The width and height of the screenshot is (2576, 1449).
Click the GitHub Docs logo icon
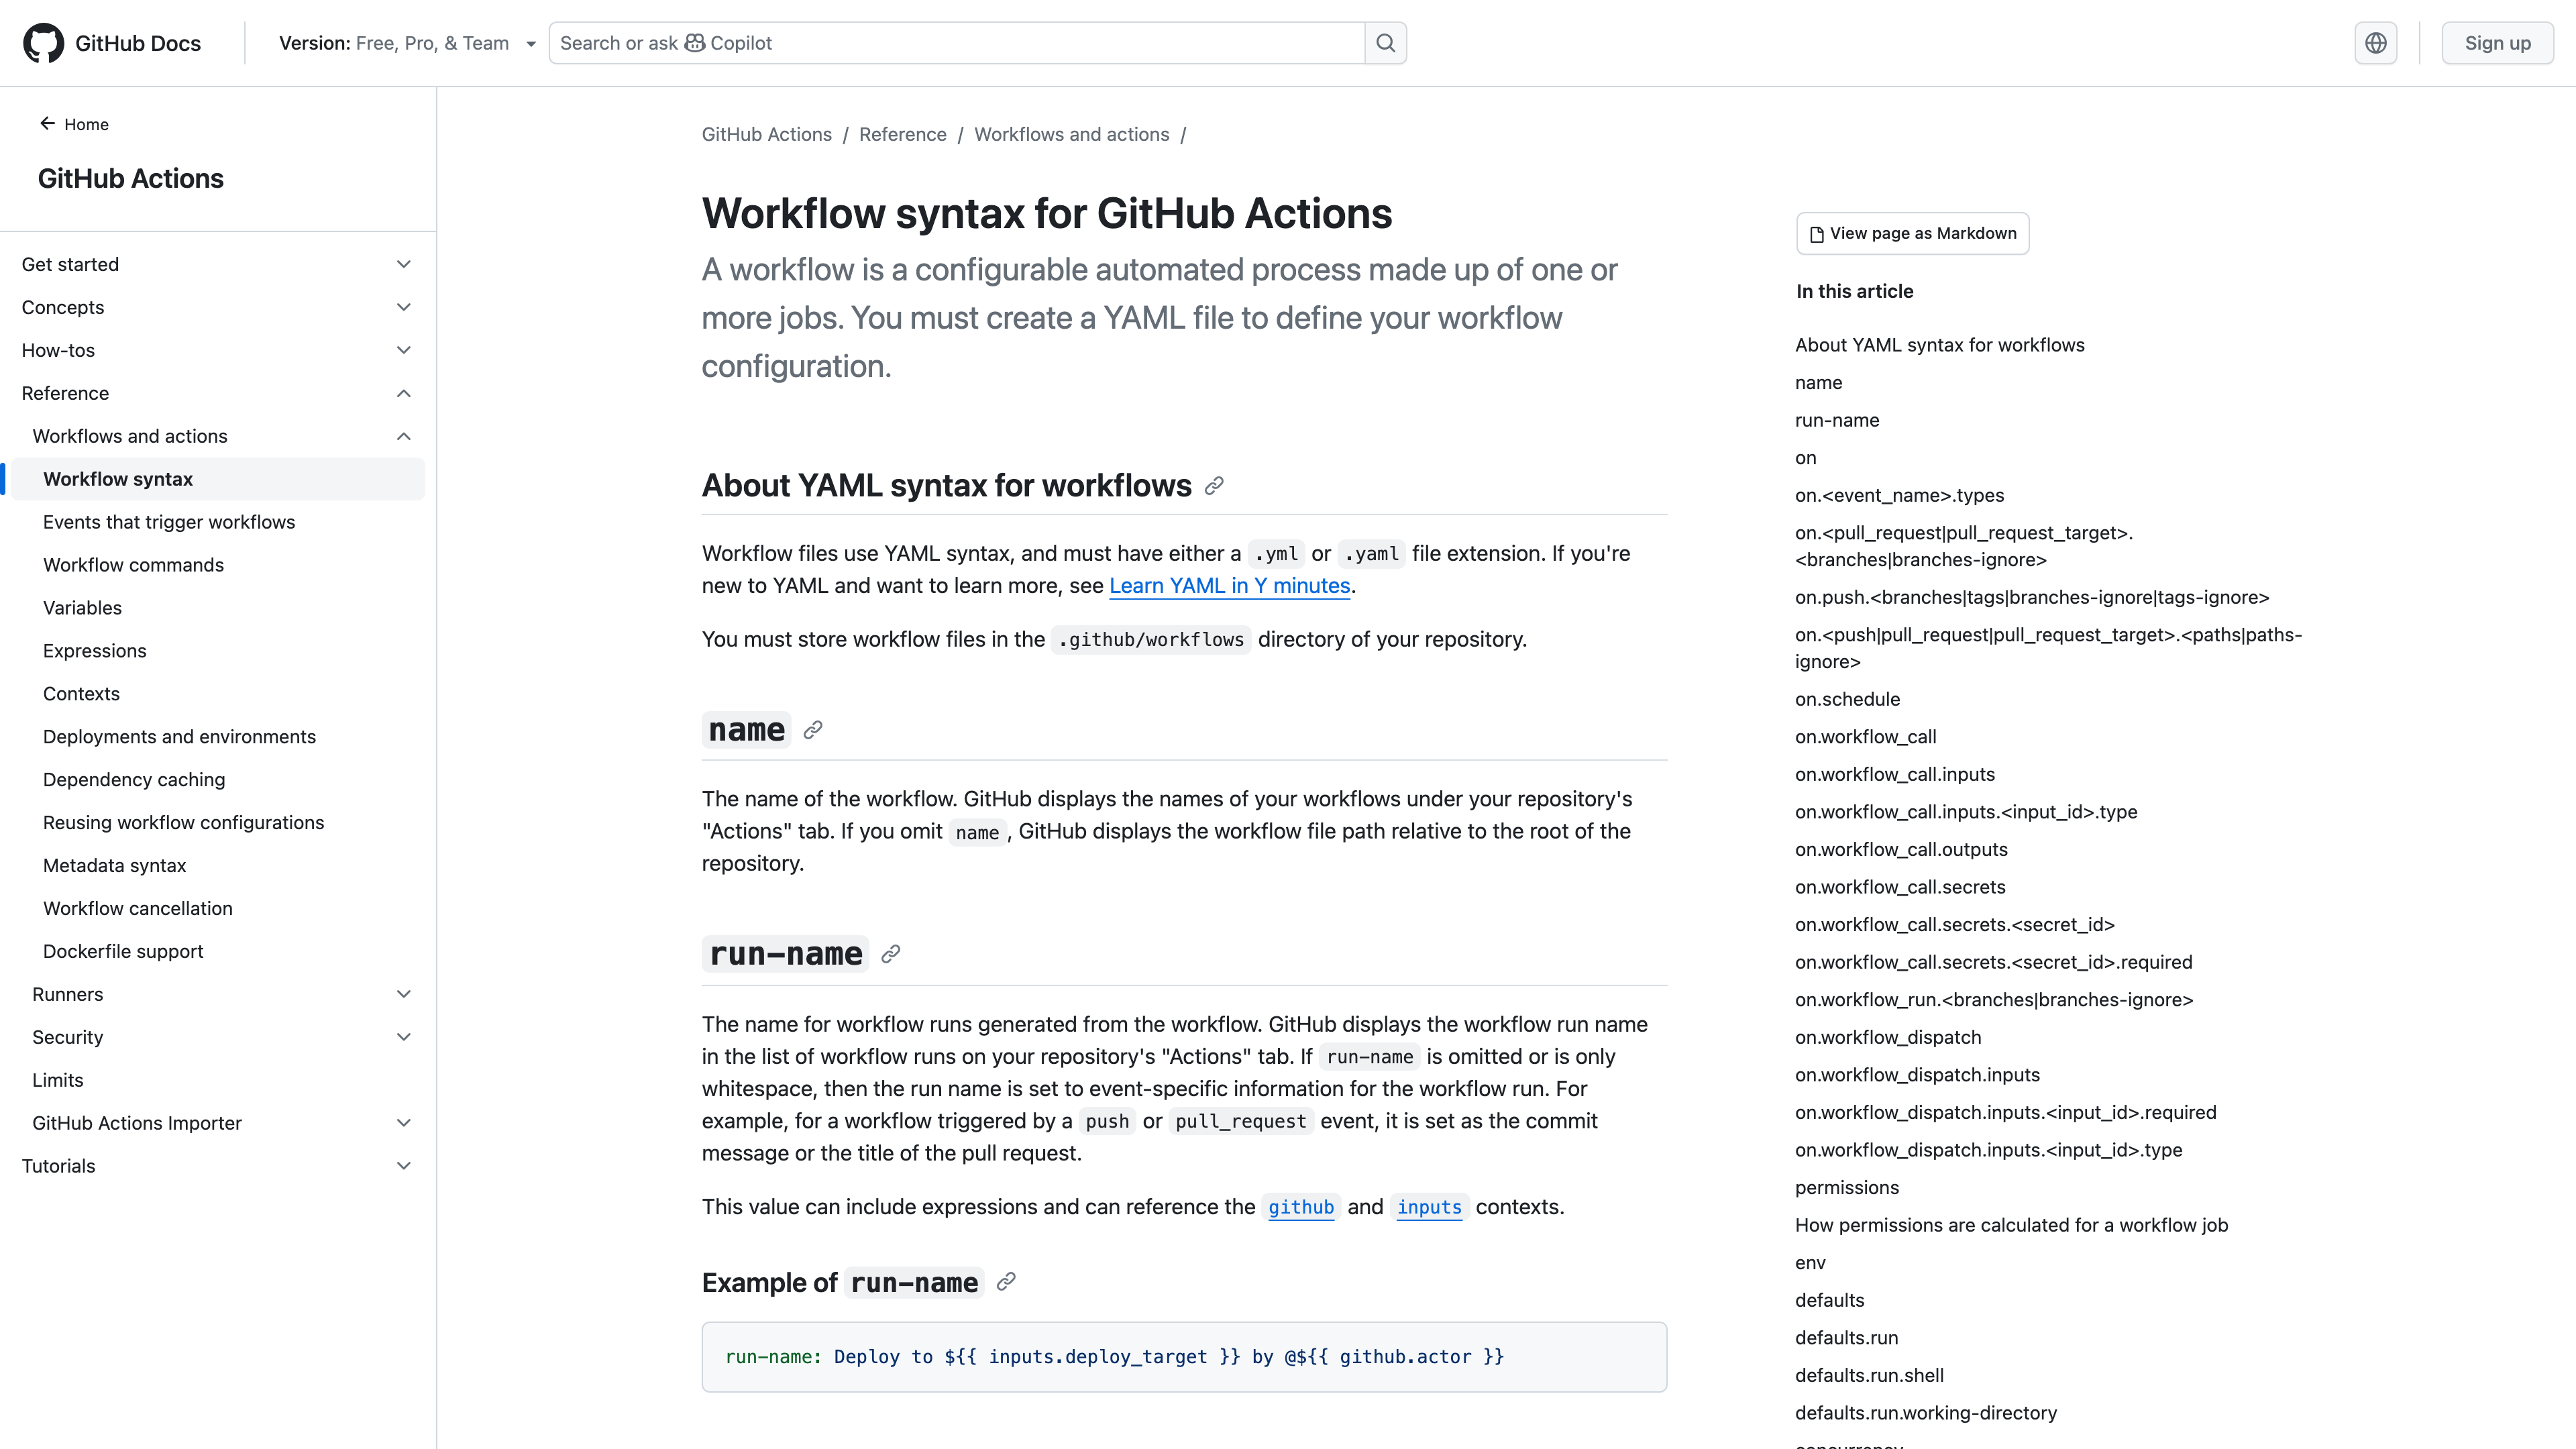[x=44, y=42]
